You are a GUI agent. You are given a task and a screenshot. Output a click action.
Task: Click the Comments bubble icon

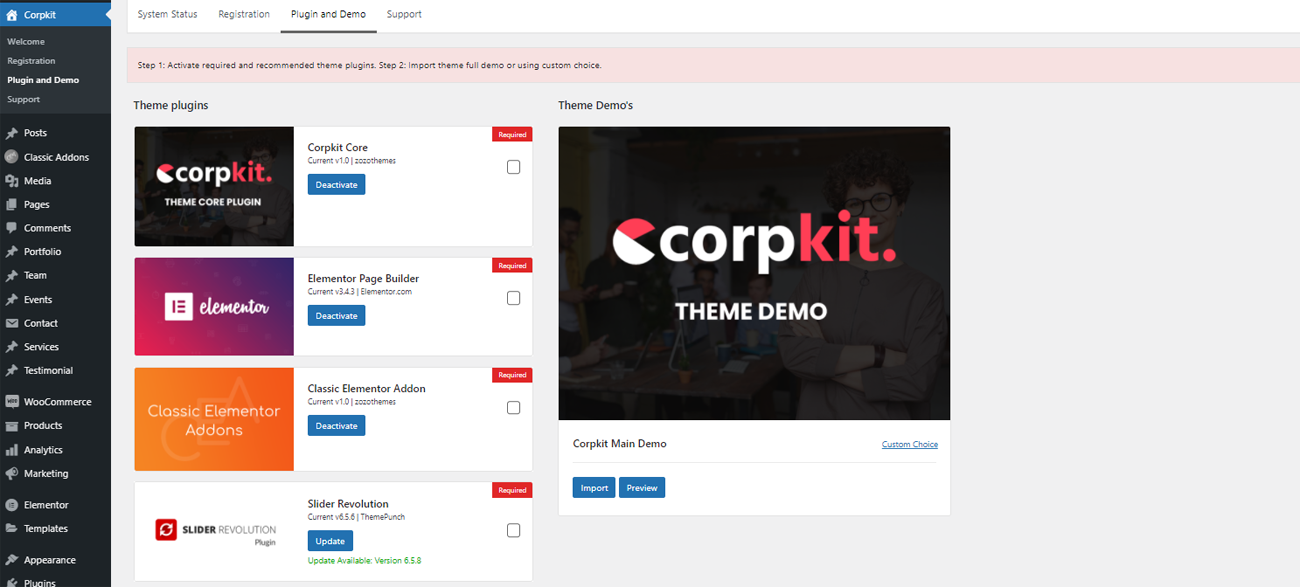click(12, 228)
